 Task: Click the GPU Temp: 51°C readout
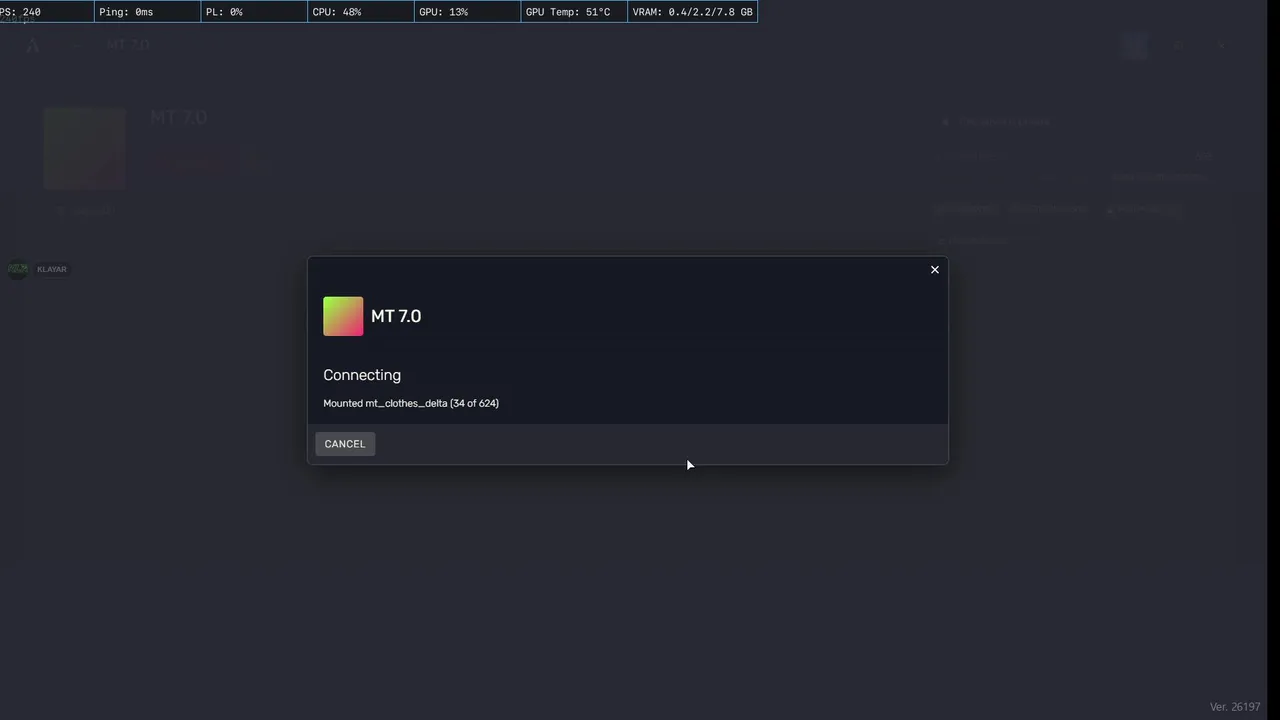pyautogui.click(x=574, y=12)
